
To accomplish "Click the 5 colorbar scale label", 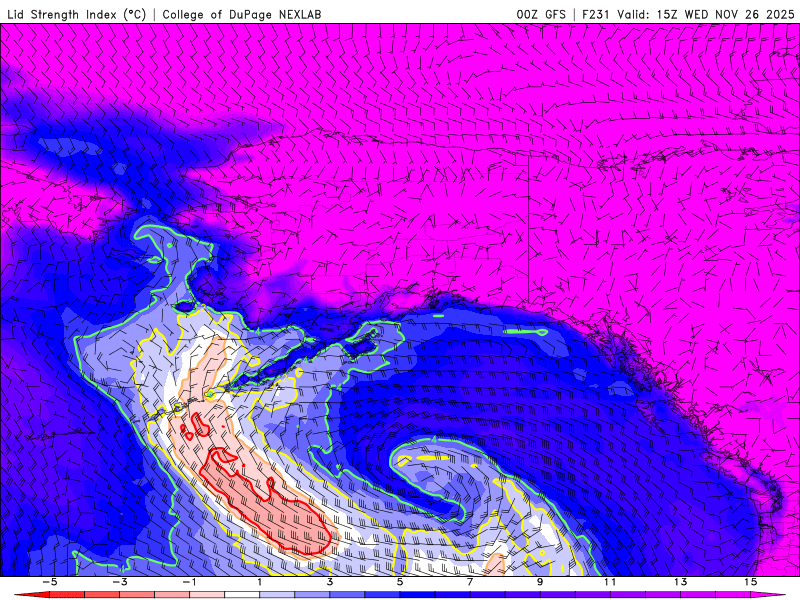I will (400, 582).
